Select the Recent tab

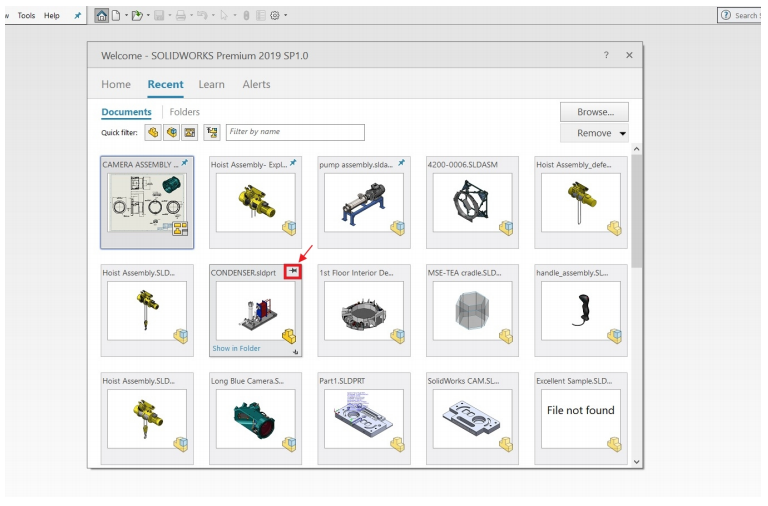[166, 84]
